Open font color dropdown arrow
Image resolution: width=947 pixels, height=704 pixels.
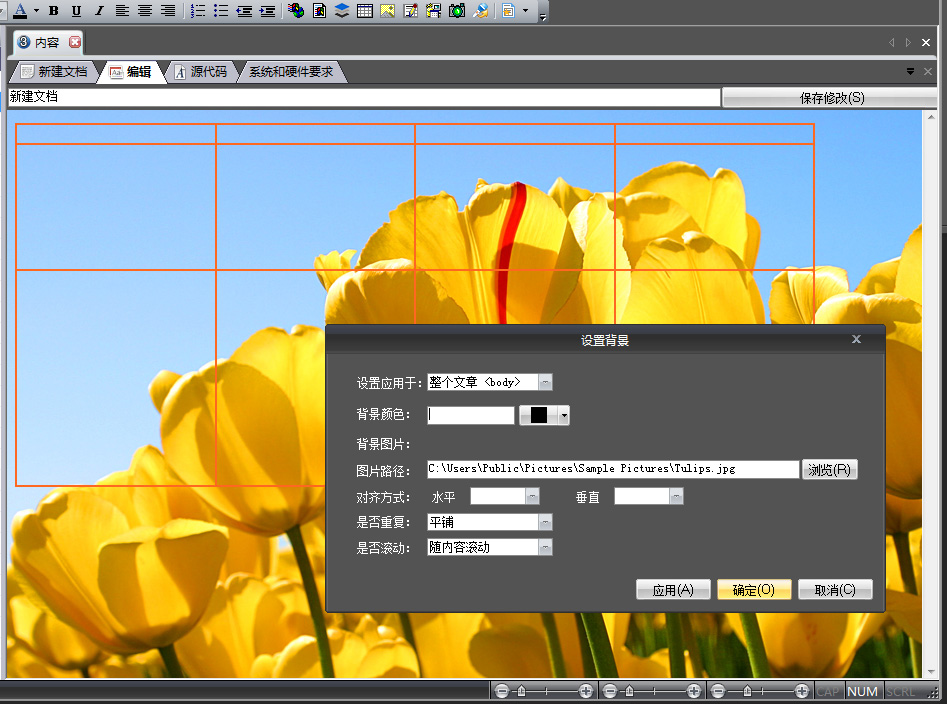point(36,11)
